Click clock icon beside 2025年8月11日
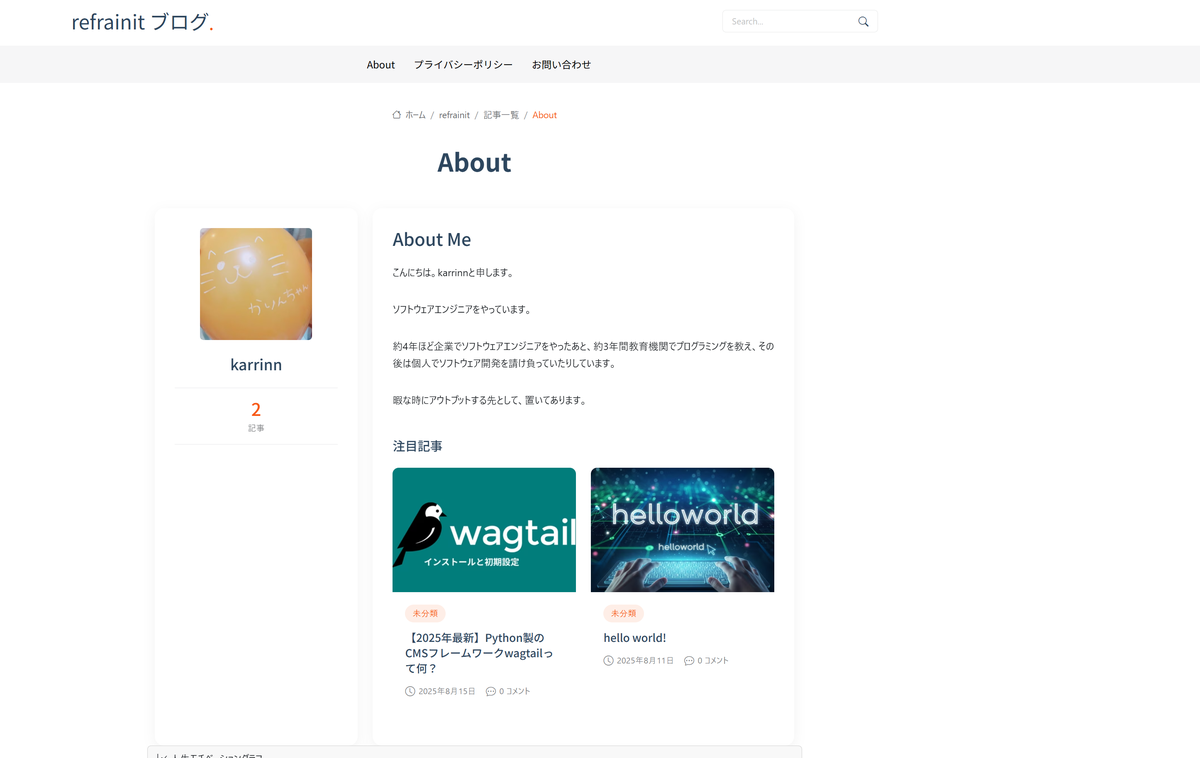The image size is (1200, 758). click(608, 661)
